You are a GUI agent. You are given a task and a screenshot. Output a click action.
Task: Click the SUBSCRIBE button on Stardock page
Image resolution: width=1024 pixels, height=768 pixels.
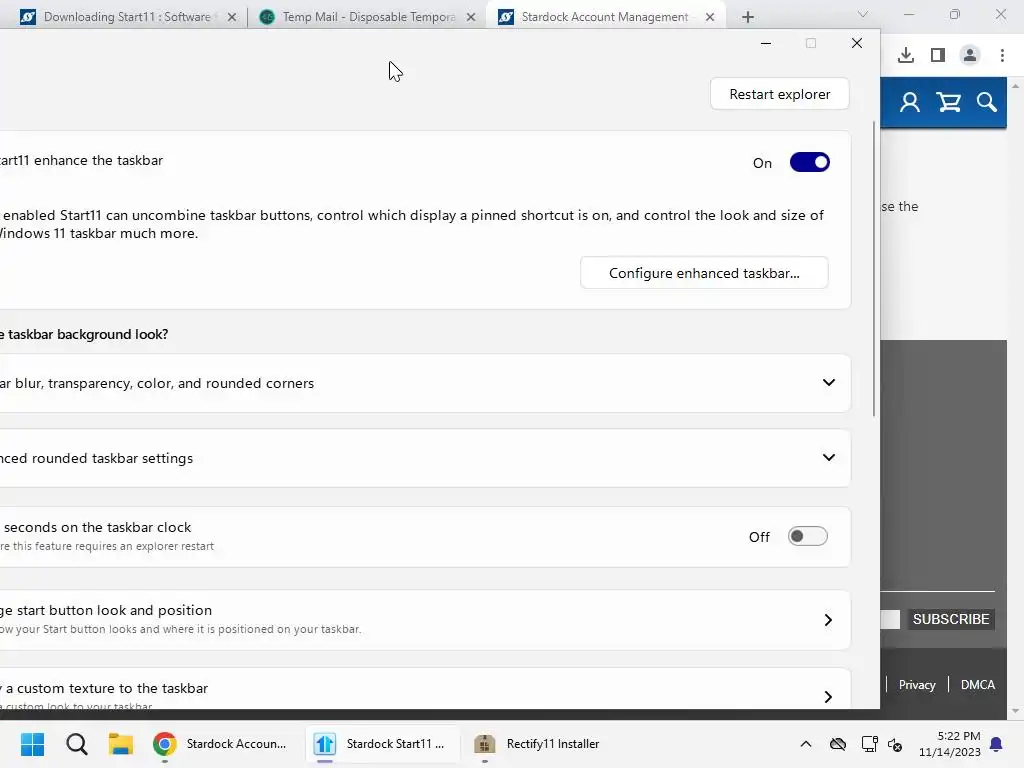[951, 619]
